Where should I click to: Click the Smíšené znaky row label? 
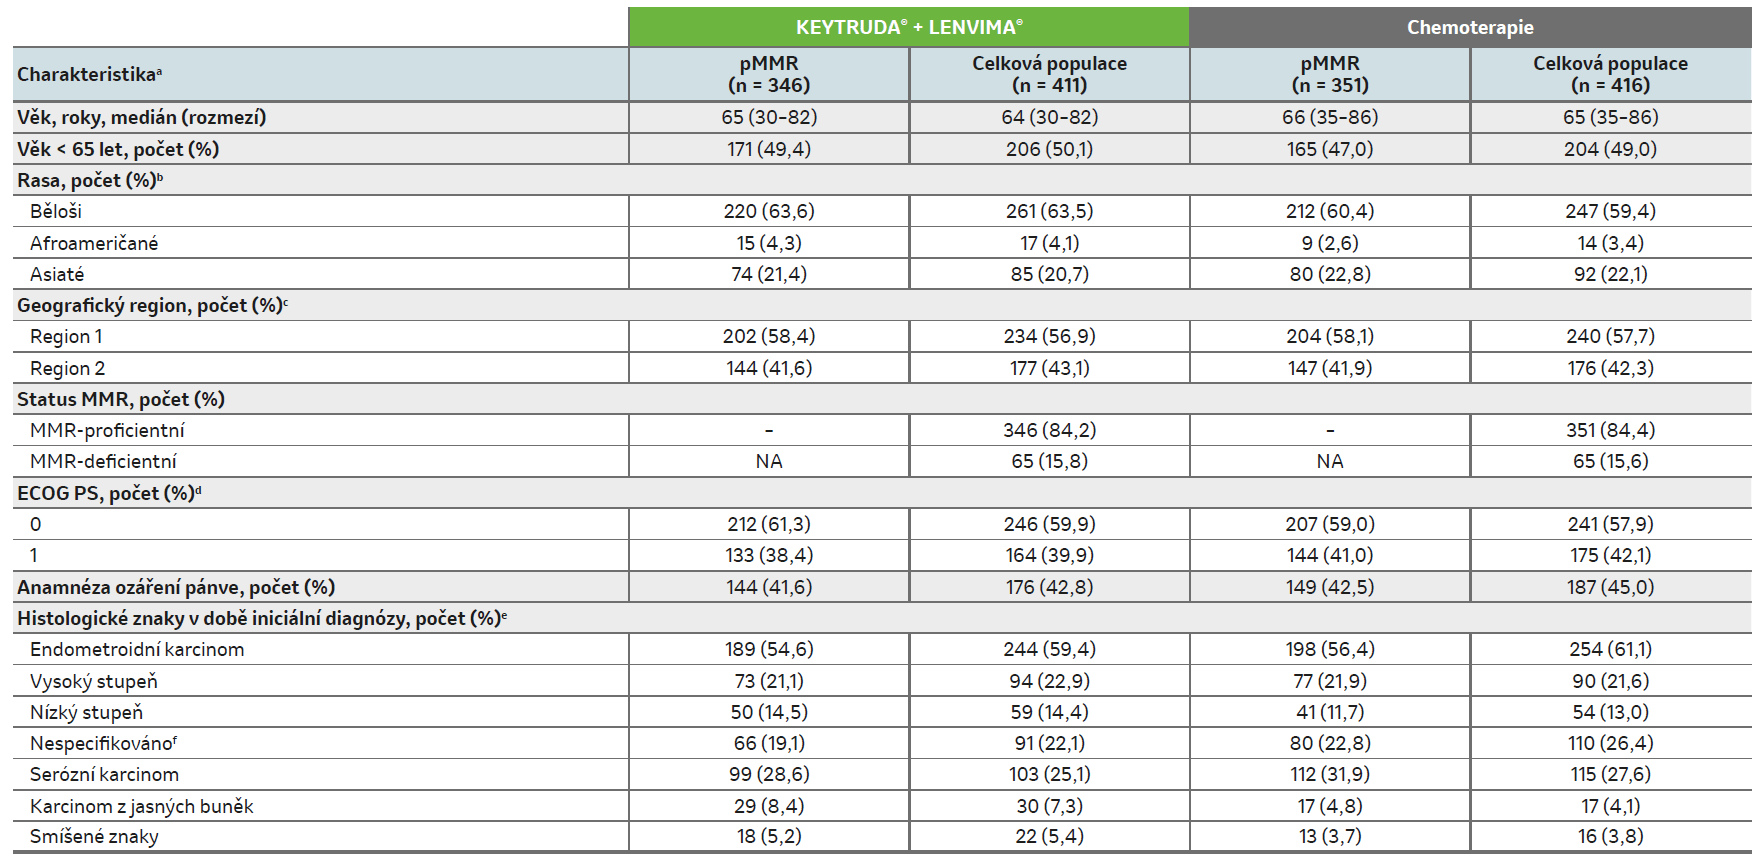click(x=94, y=836)
